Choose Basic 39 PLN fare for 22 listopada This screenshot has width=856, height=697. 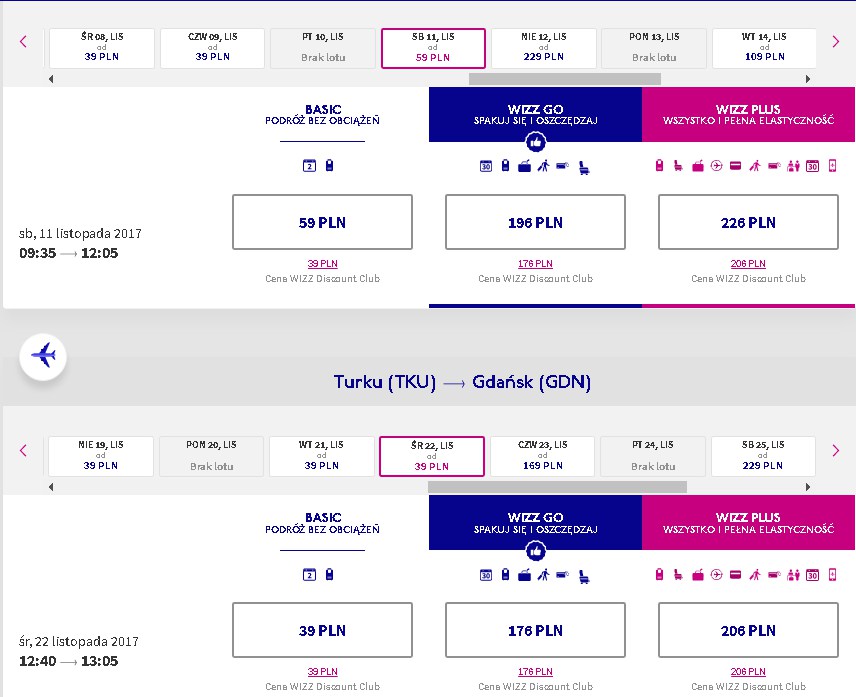pos(322,630)
